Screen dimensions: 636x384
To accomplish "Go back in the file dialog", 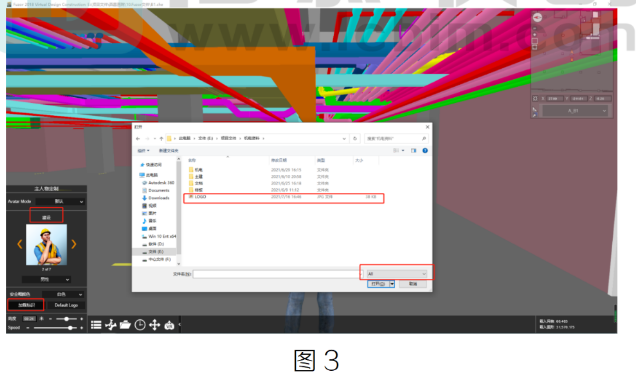I will click(x=138, y=139).
